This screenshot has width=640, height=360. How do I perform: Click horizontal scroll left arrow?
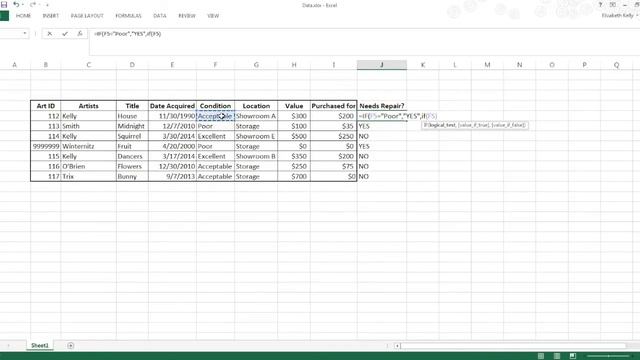pos(397,346)
